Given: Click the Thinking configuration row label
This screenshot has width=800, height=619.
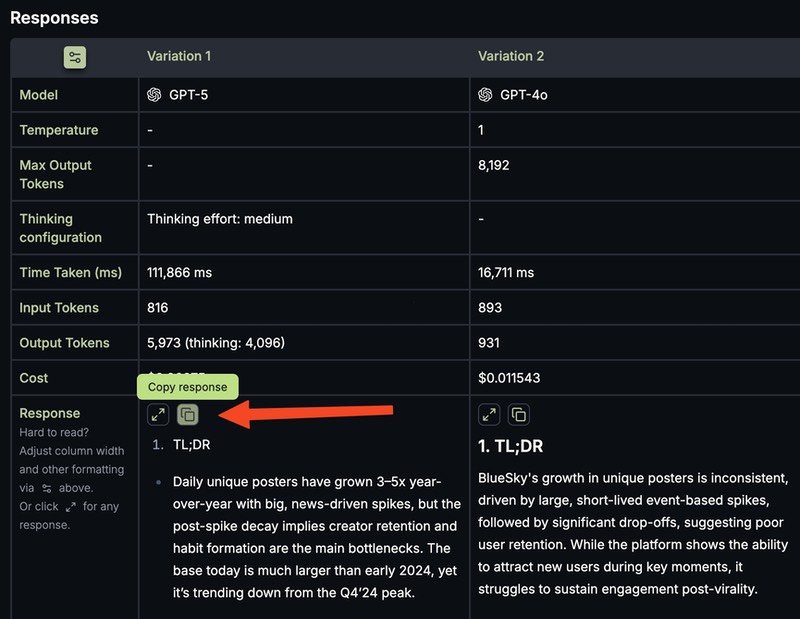Looking at the screenshot, I should (x=61, y=228).
